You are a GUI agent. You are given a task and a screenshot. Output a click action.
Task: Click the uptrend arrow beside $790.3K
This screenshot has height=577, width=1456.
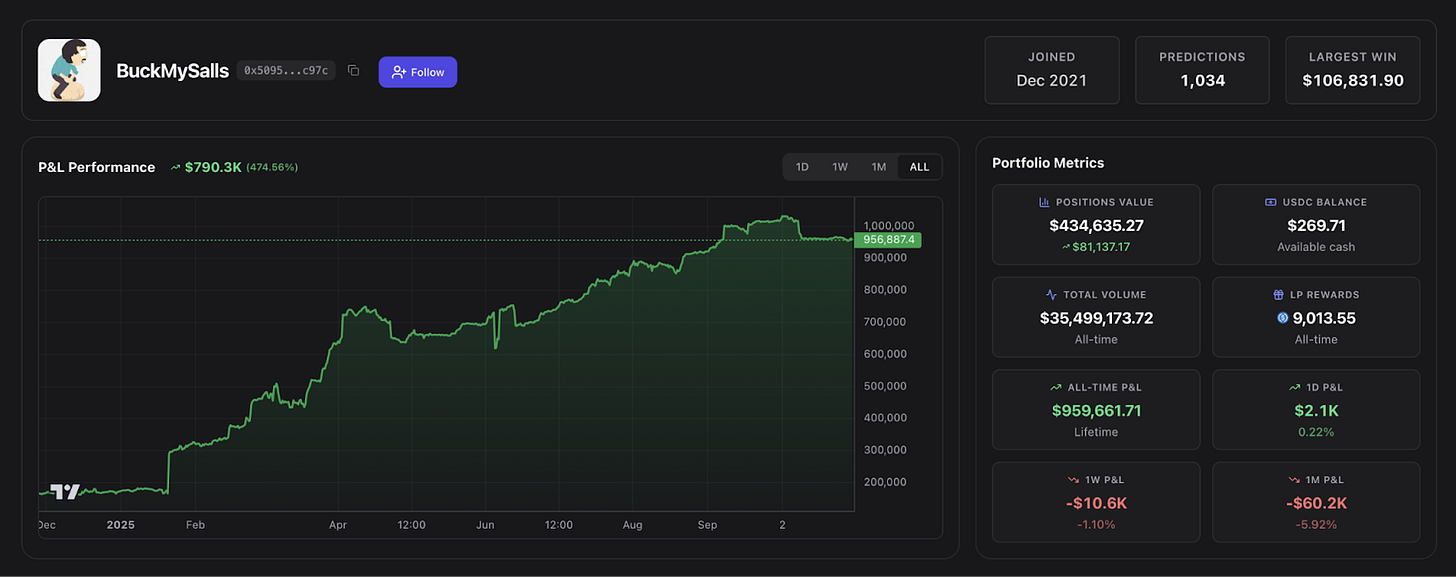[176, 167]
